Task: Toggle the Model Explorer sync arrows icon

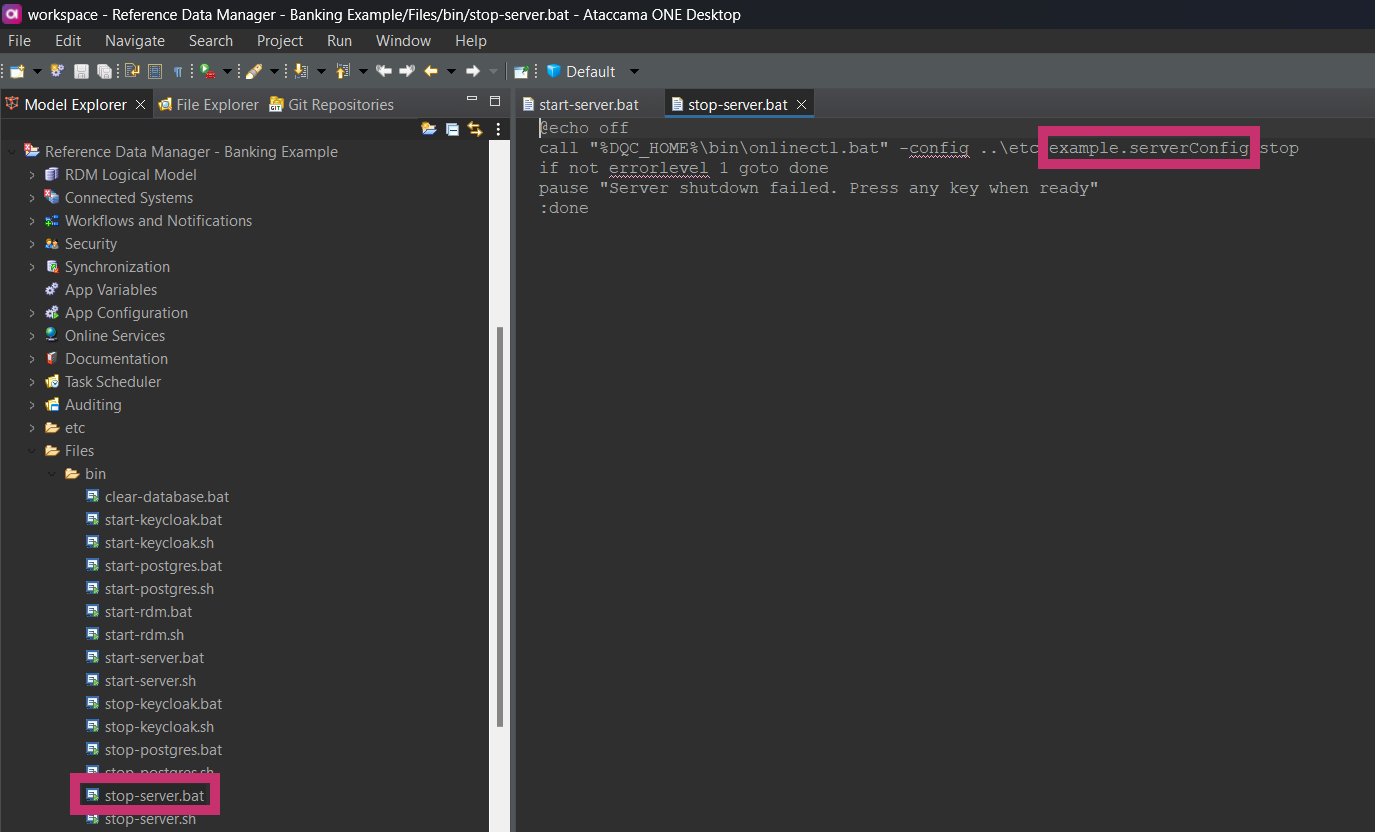Action: 475,129
